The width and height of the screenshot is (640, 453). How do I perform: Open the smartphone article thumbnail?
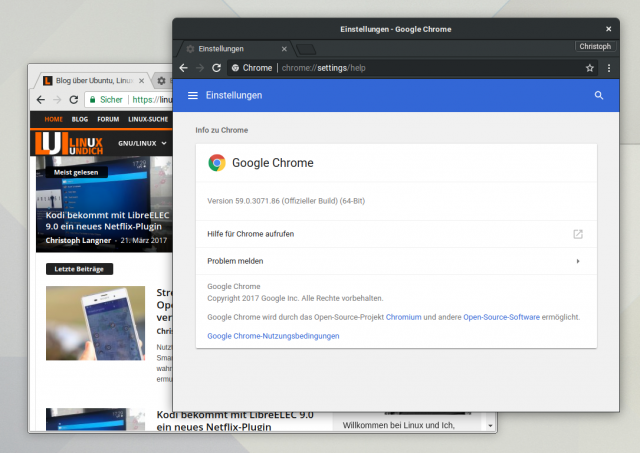95,323
